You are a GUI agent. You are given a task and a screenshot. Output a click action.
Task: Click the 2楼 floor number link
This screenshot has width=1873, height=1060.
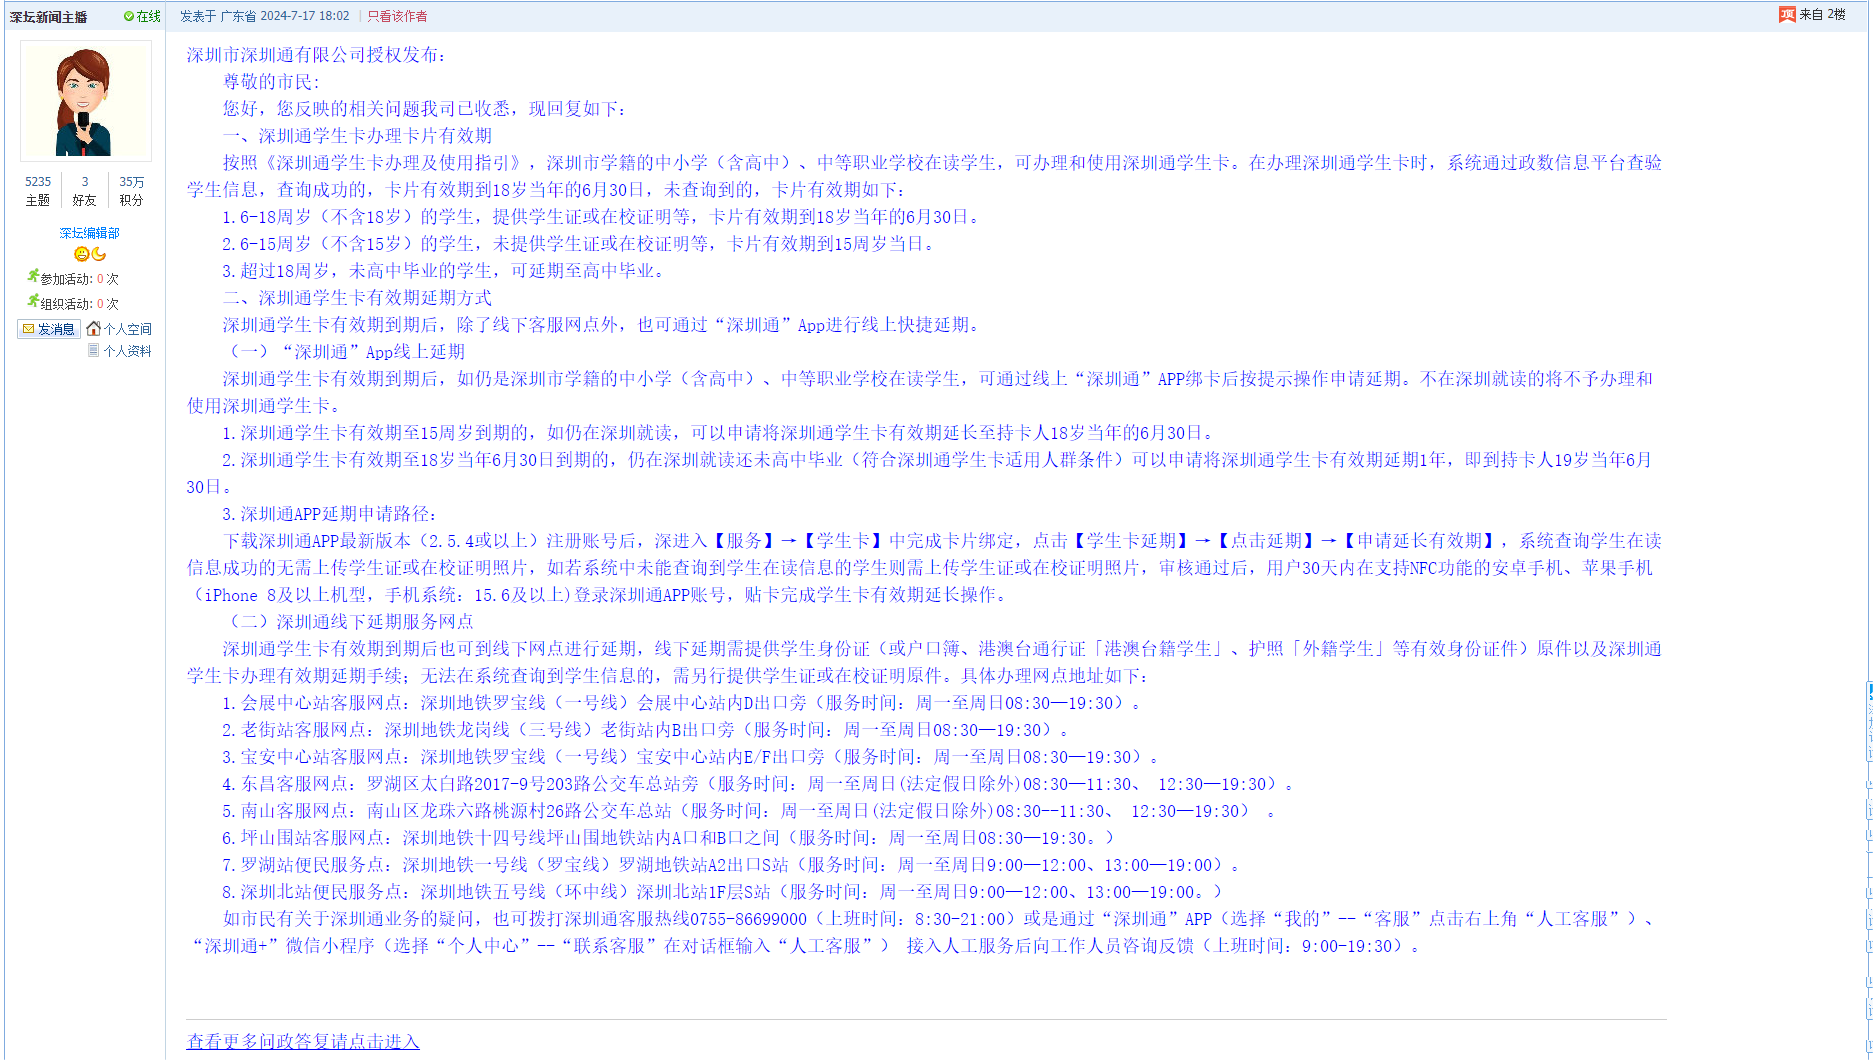click(1836, 14)
